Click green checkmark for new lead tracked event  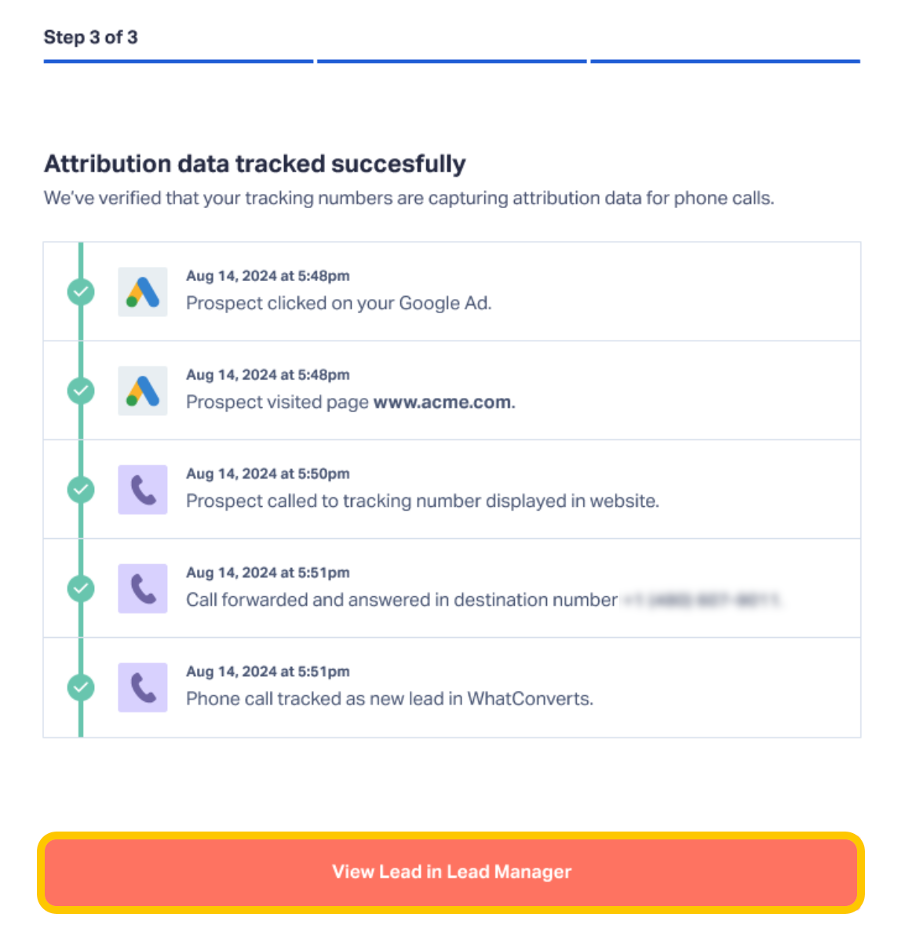[81, 687]
